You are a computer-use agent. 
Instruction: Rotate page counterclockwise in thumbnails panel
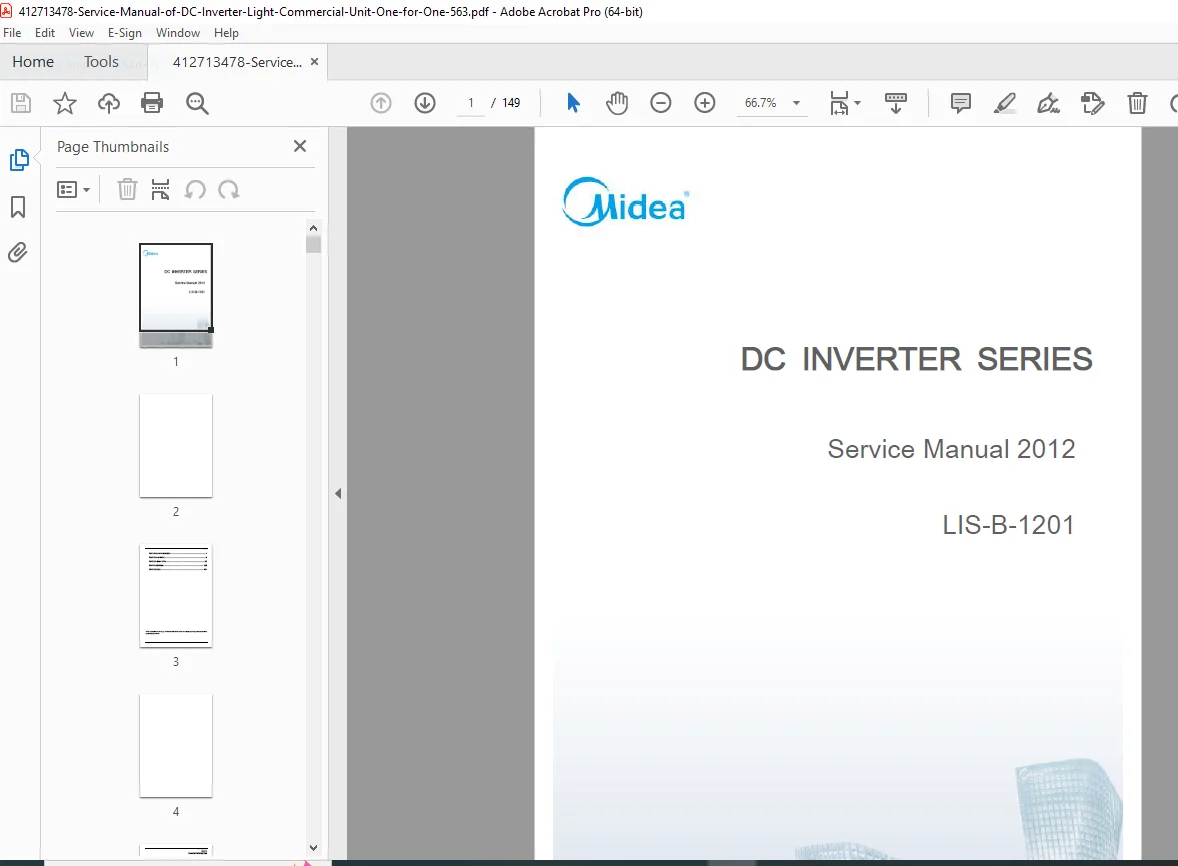(195, 189)
